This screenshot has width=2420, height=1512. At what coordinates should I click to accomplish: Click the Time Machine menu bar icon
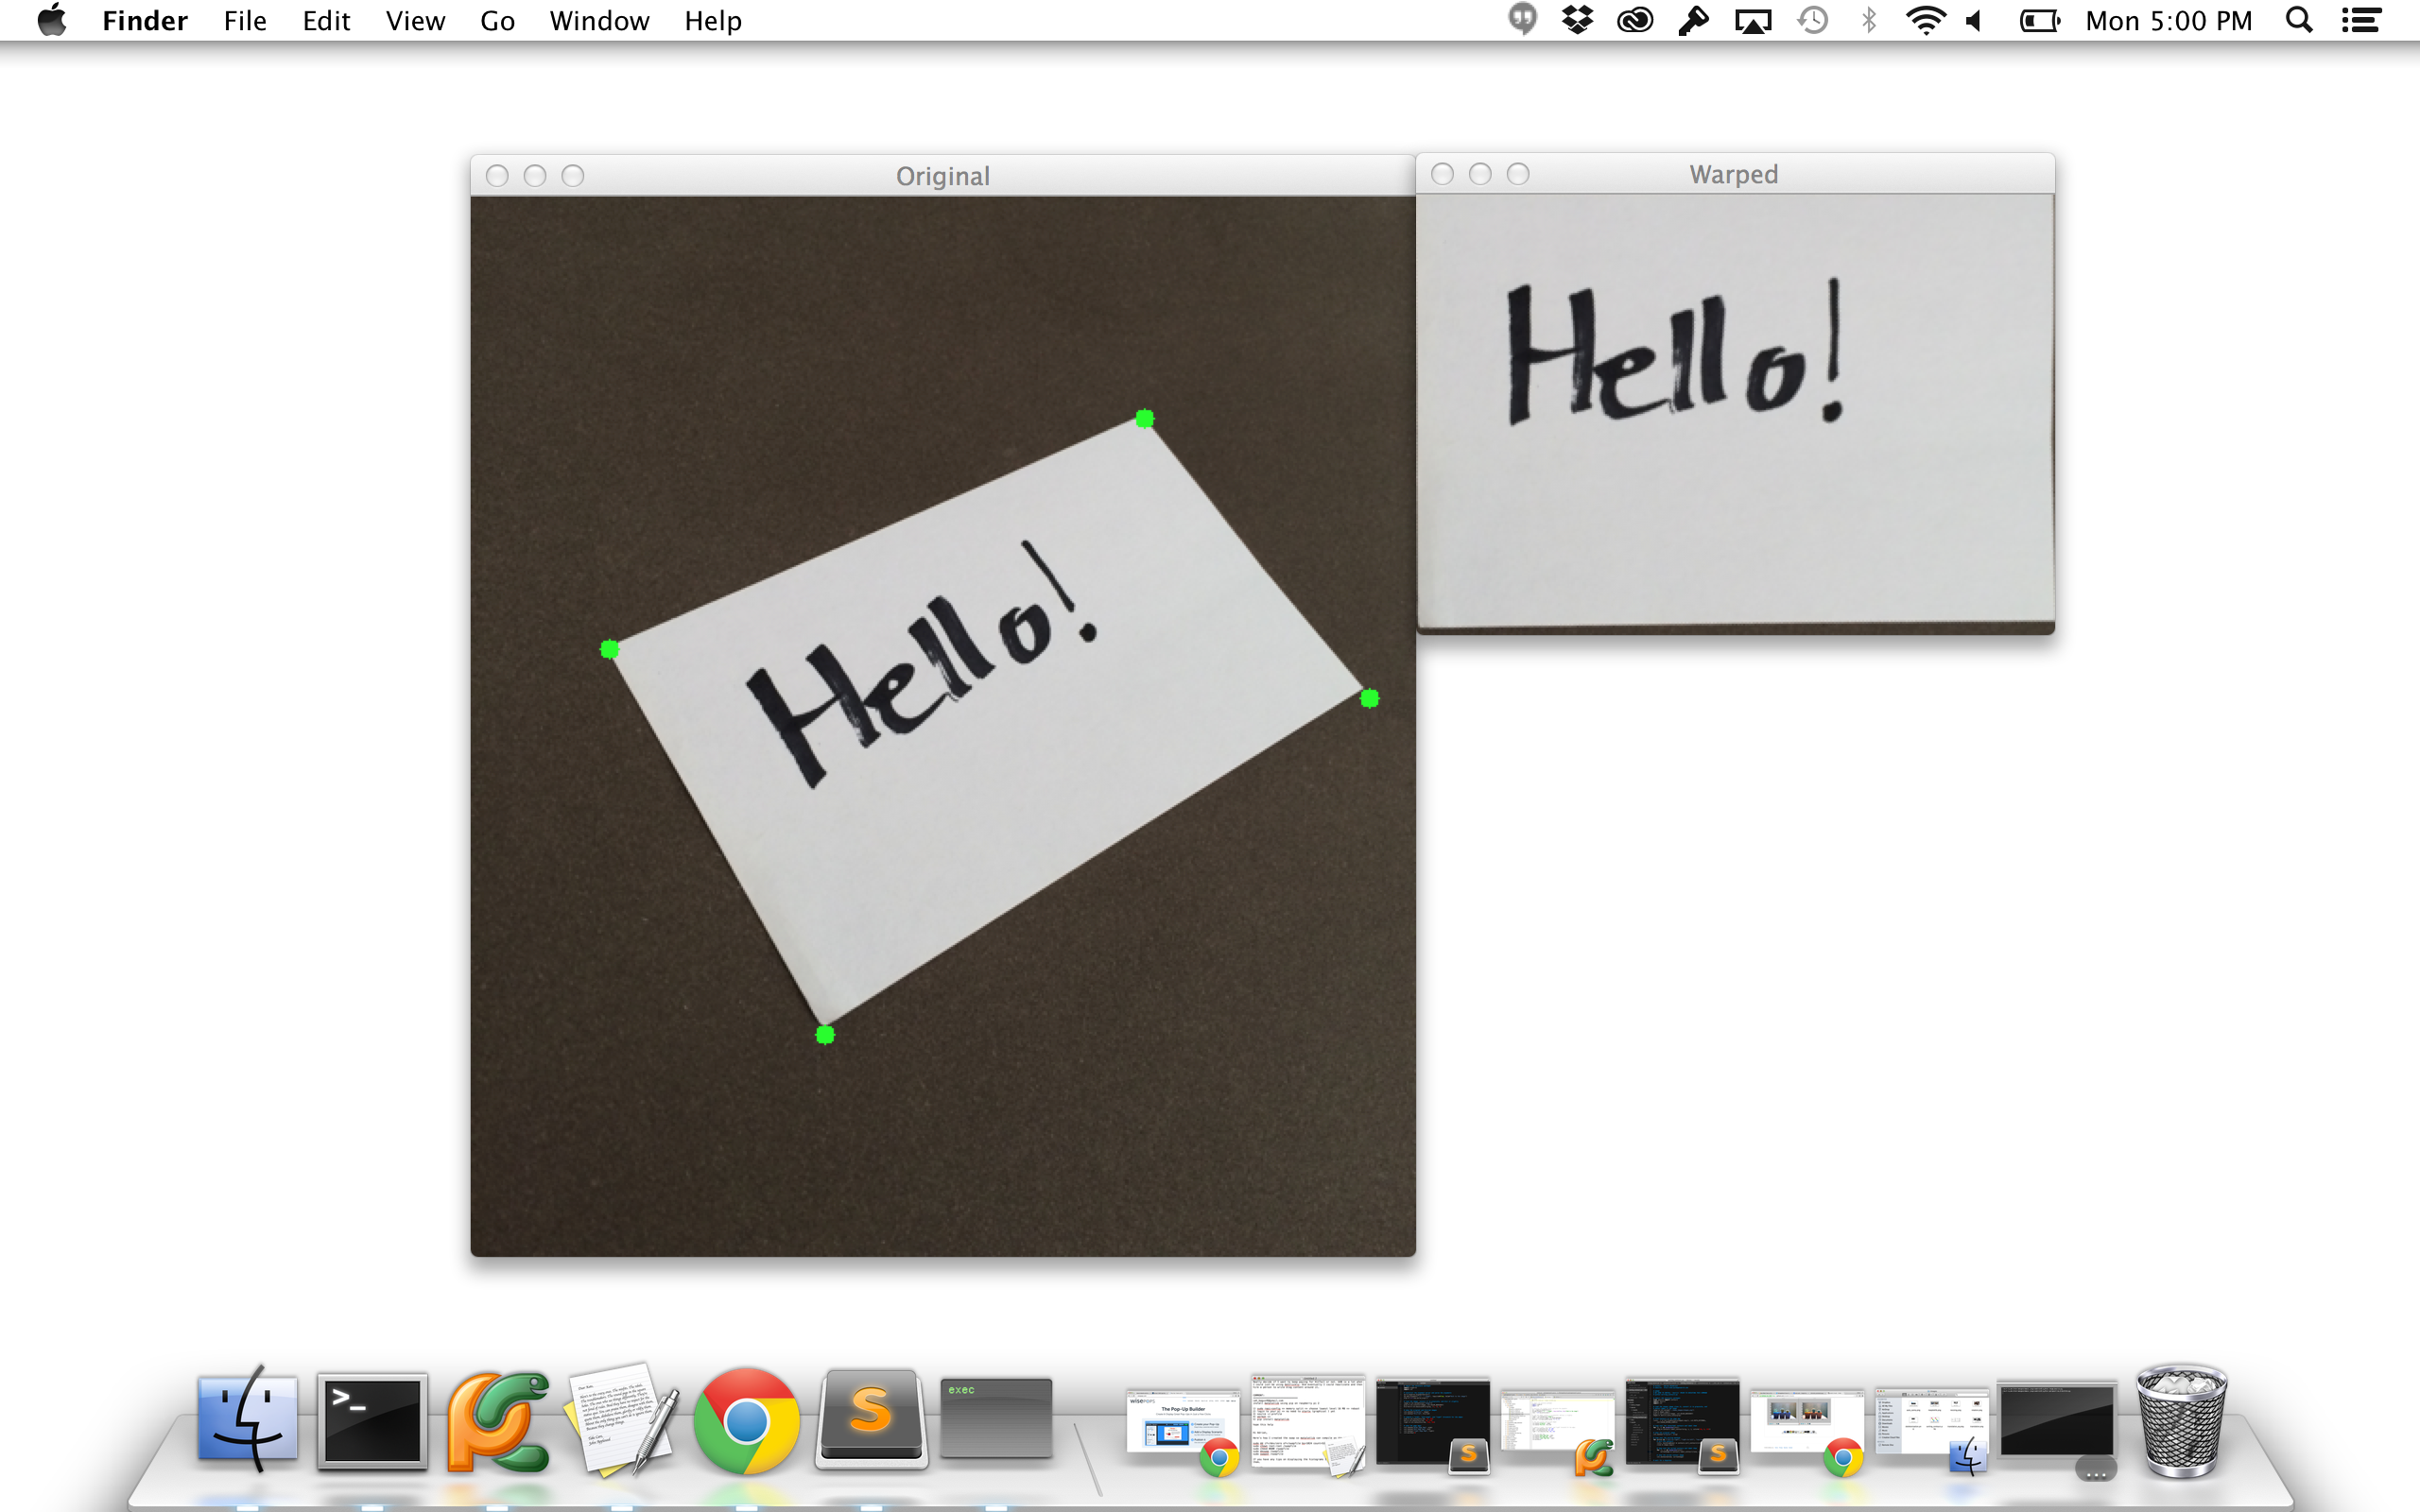(x=1812, y=20)
